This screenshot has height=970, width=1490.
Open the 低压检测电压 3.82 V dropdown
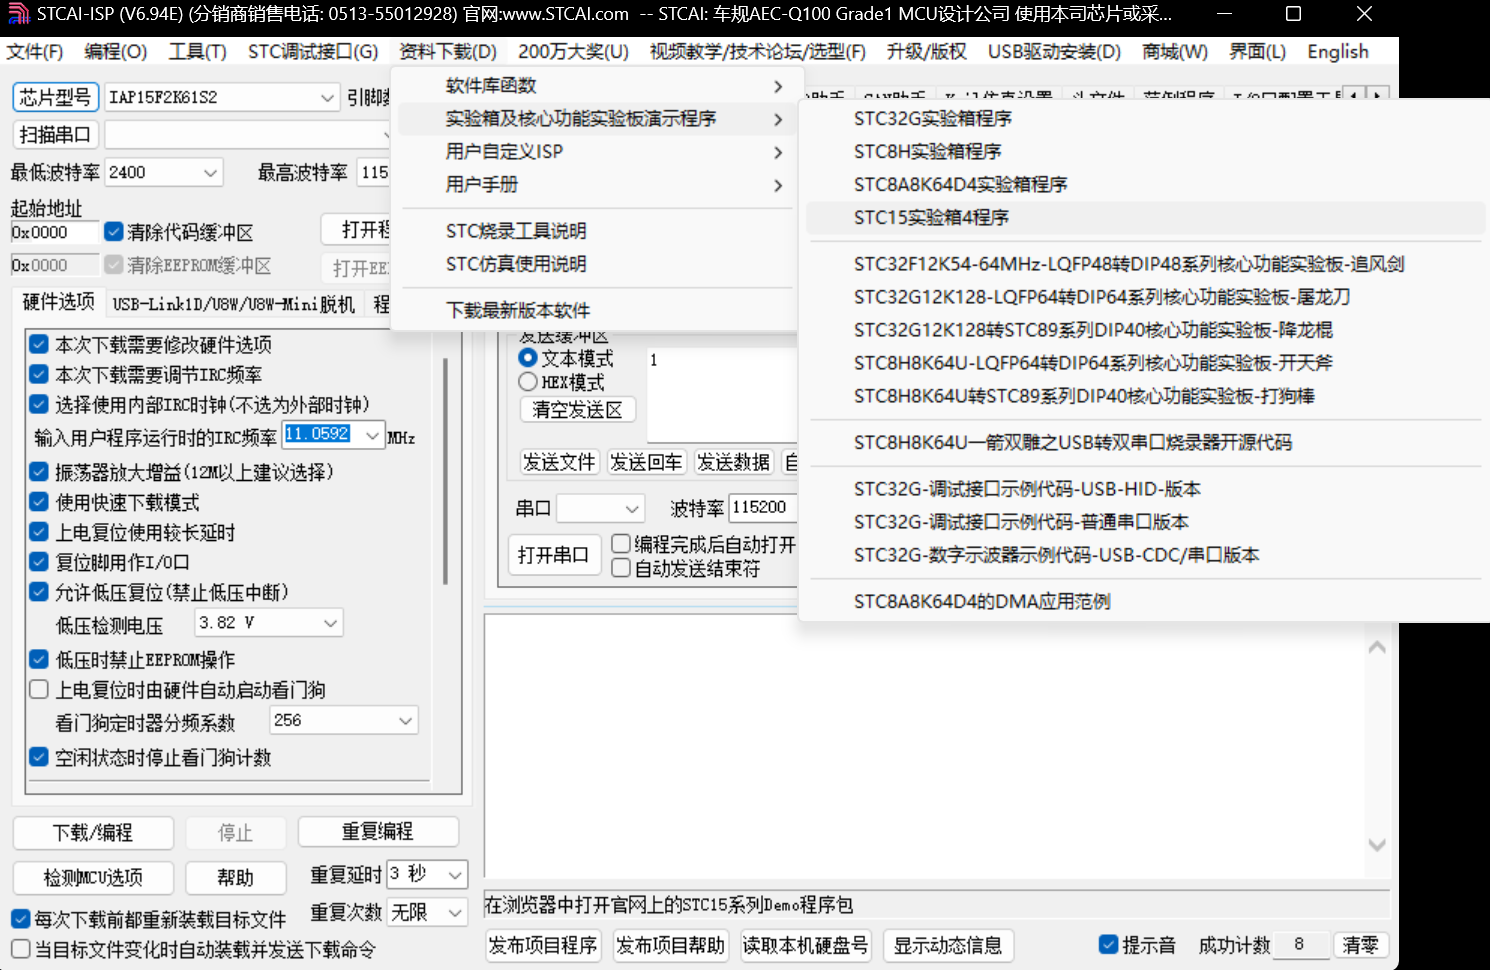(x=331, y=622)
